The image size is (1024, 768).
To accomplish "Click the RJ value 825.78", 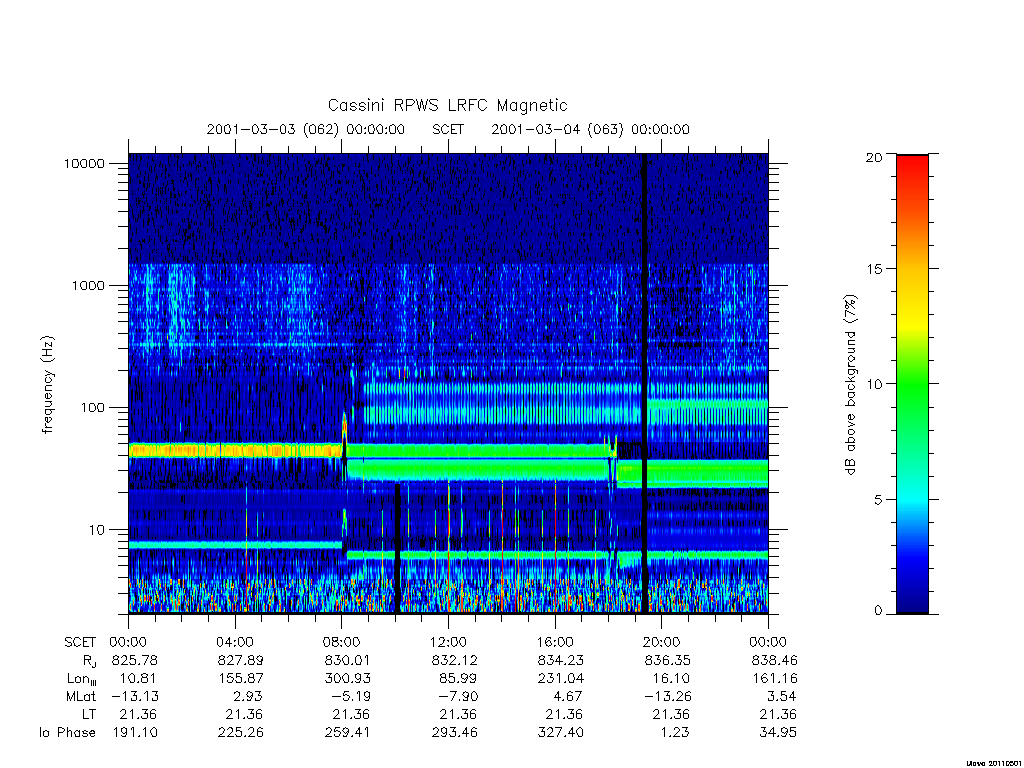I will click(135, 660).
